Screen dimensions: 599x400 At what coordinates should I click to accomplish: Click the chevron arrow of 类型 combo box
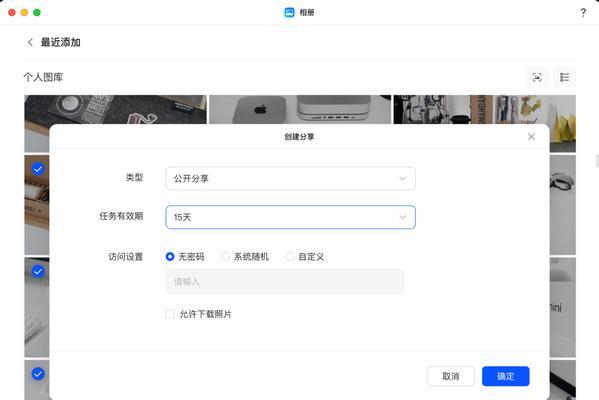click(402, 178)
